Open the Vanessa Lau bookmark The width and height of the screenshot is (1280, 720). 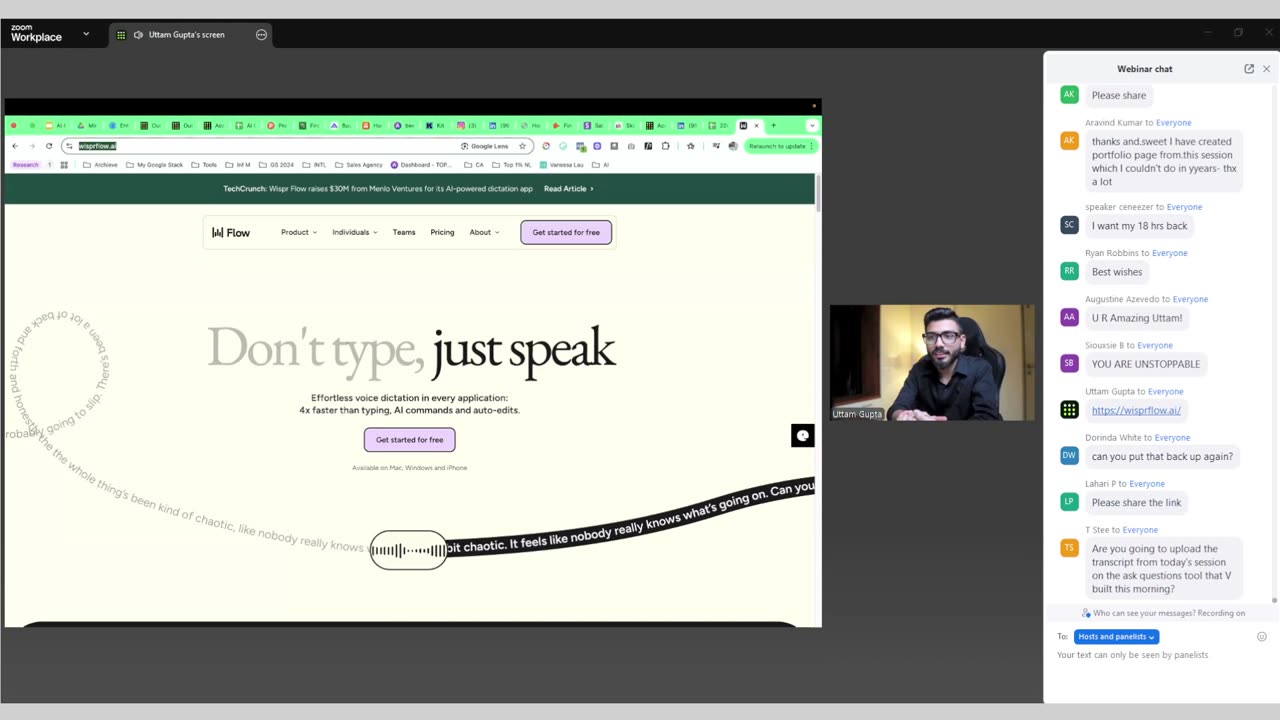[562, 165]
